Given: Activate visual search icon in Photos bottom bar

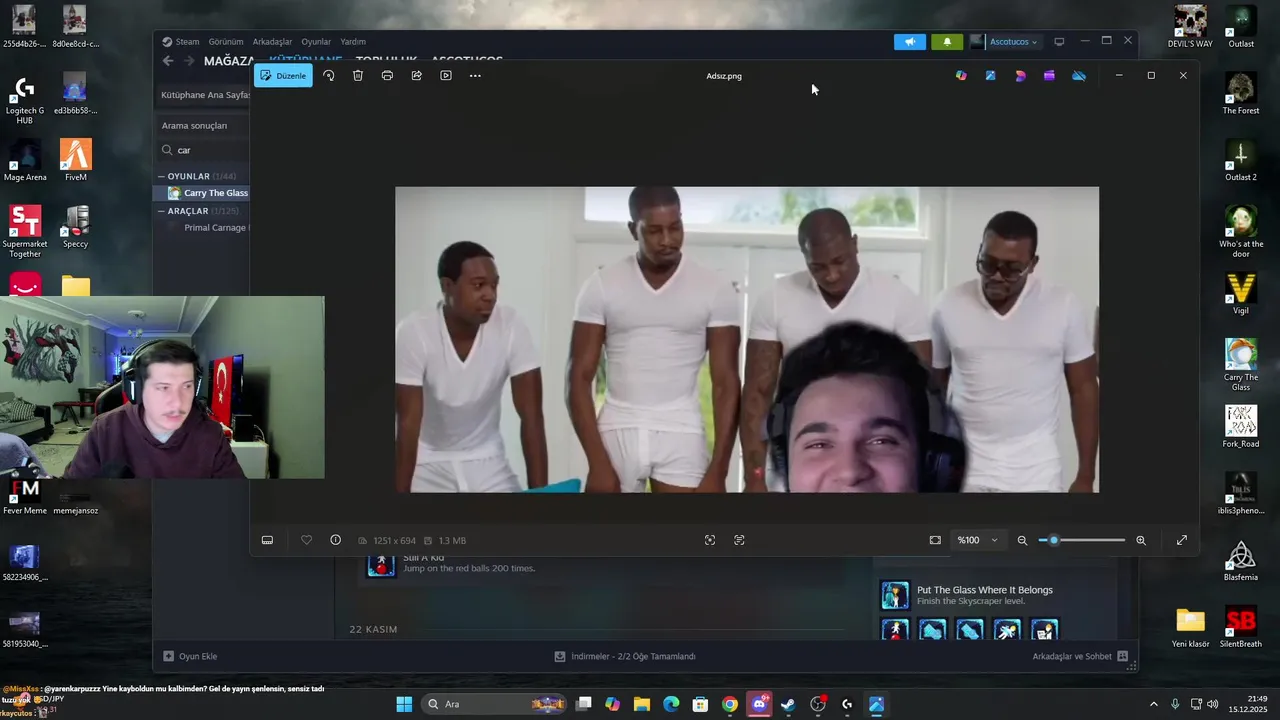Looking at the screenshot, I should (x=710, y=540).
